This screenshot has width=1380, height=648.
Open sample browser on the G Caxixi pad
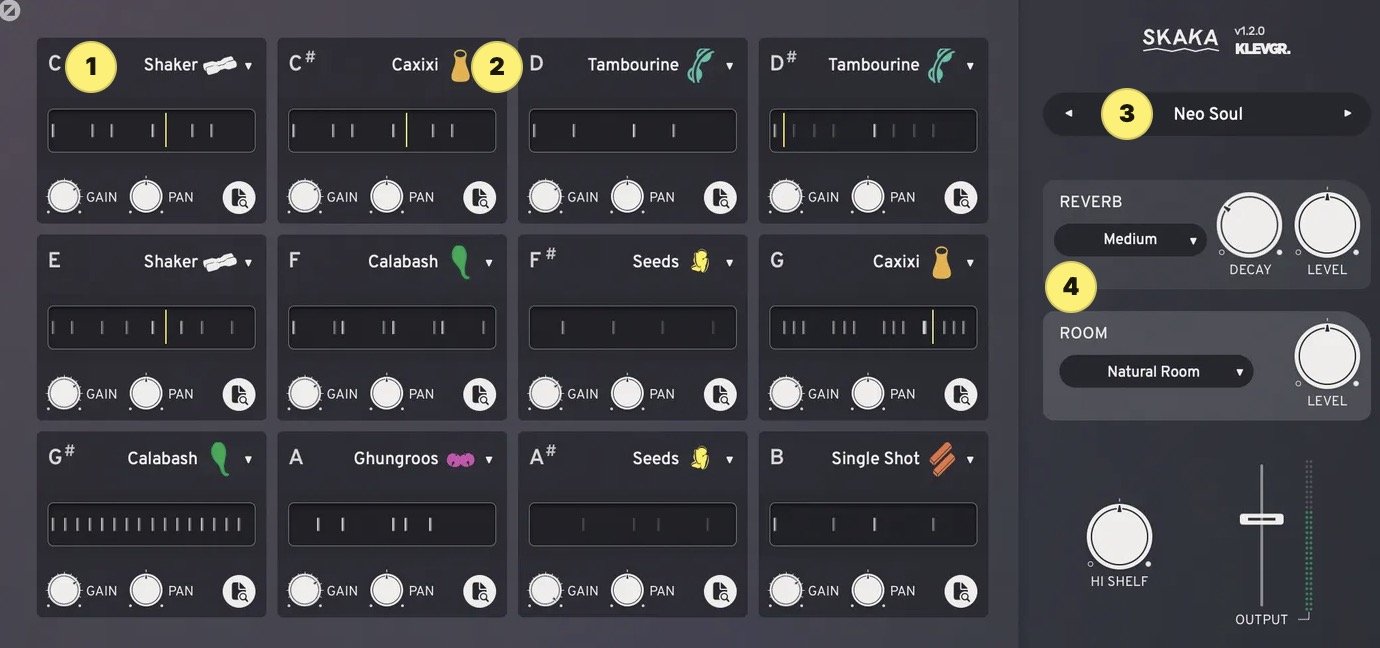(x=961, y=394)
